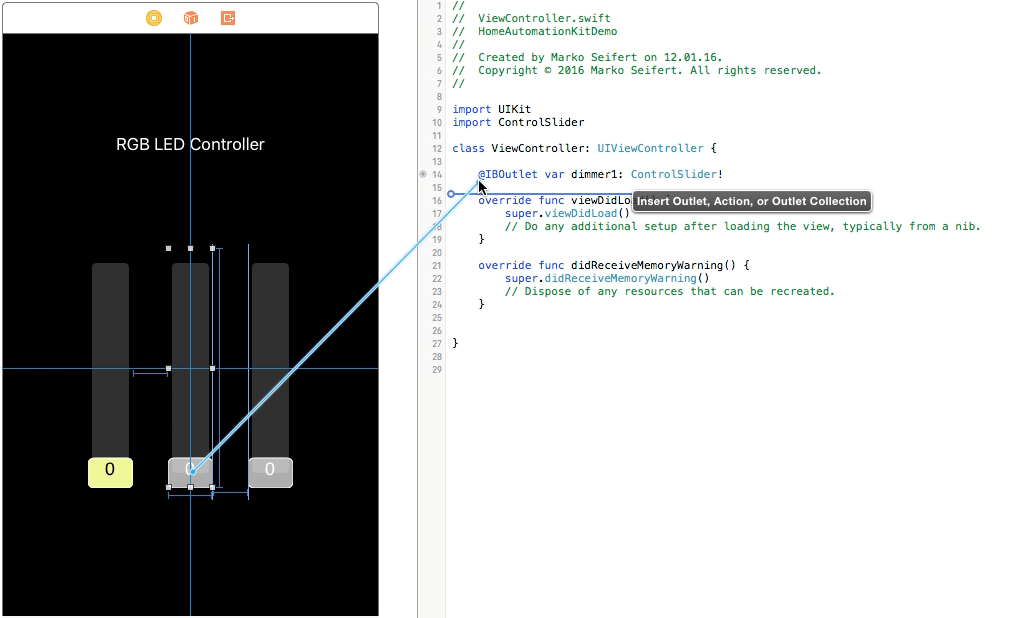Click the Exit segue icon in the scene dock
The width and height of the screenshot is (1011, 618).
tap(227, 17)
